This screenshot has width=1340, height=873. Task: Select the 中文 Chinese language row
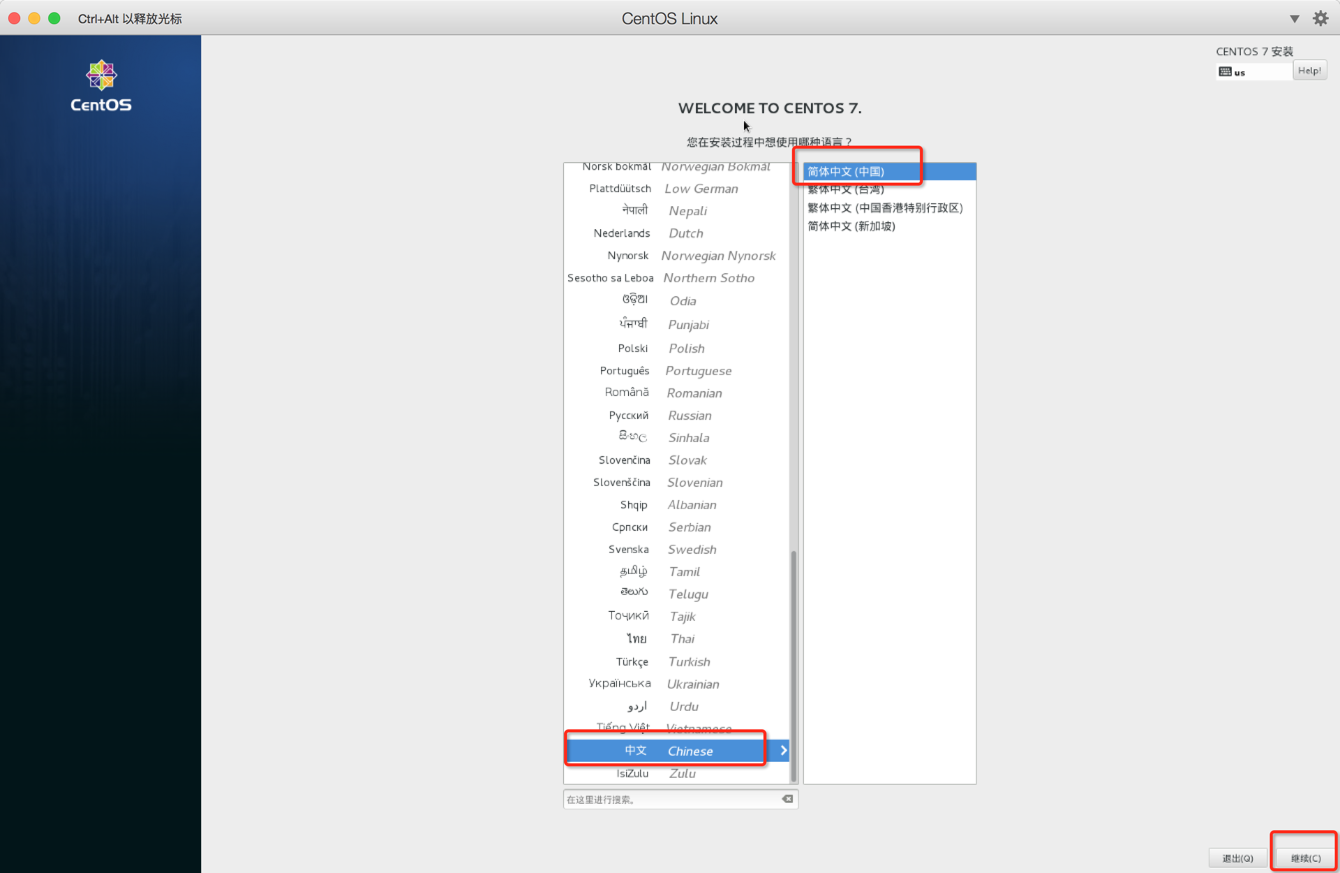[676, 751]
